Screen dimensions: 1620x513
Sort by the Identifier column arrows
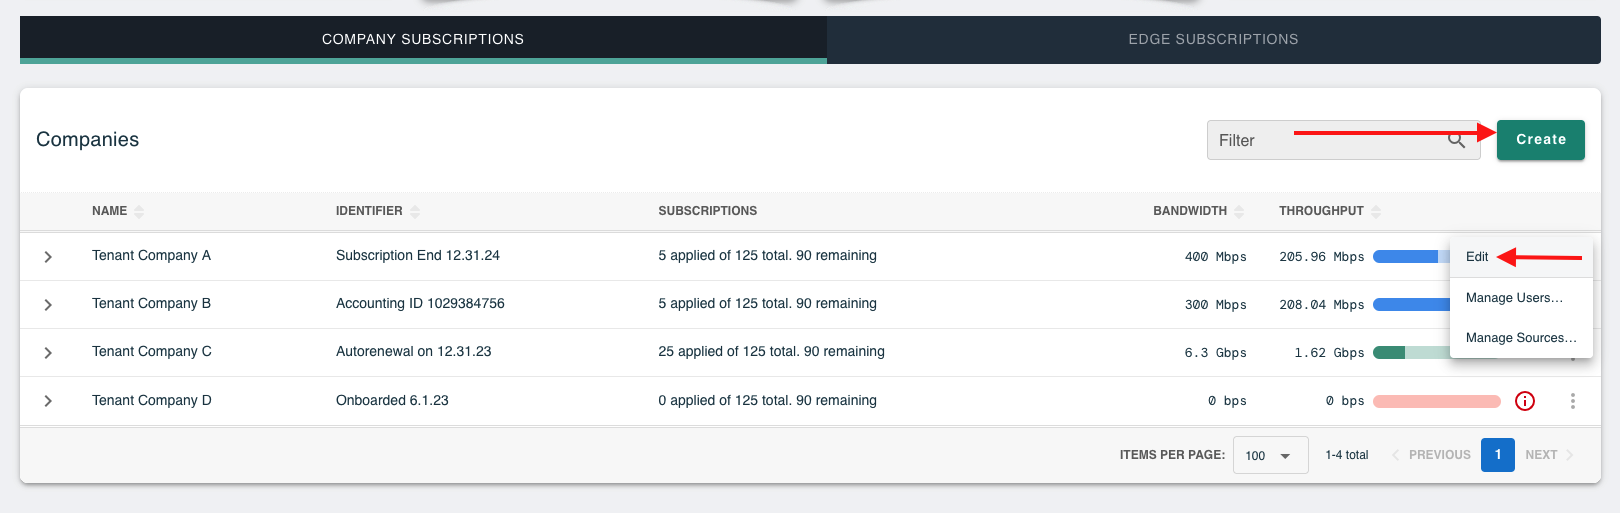[415, 211]
